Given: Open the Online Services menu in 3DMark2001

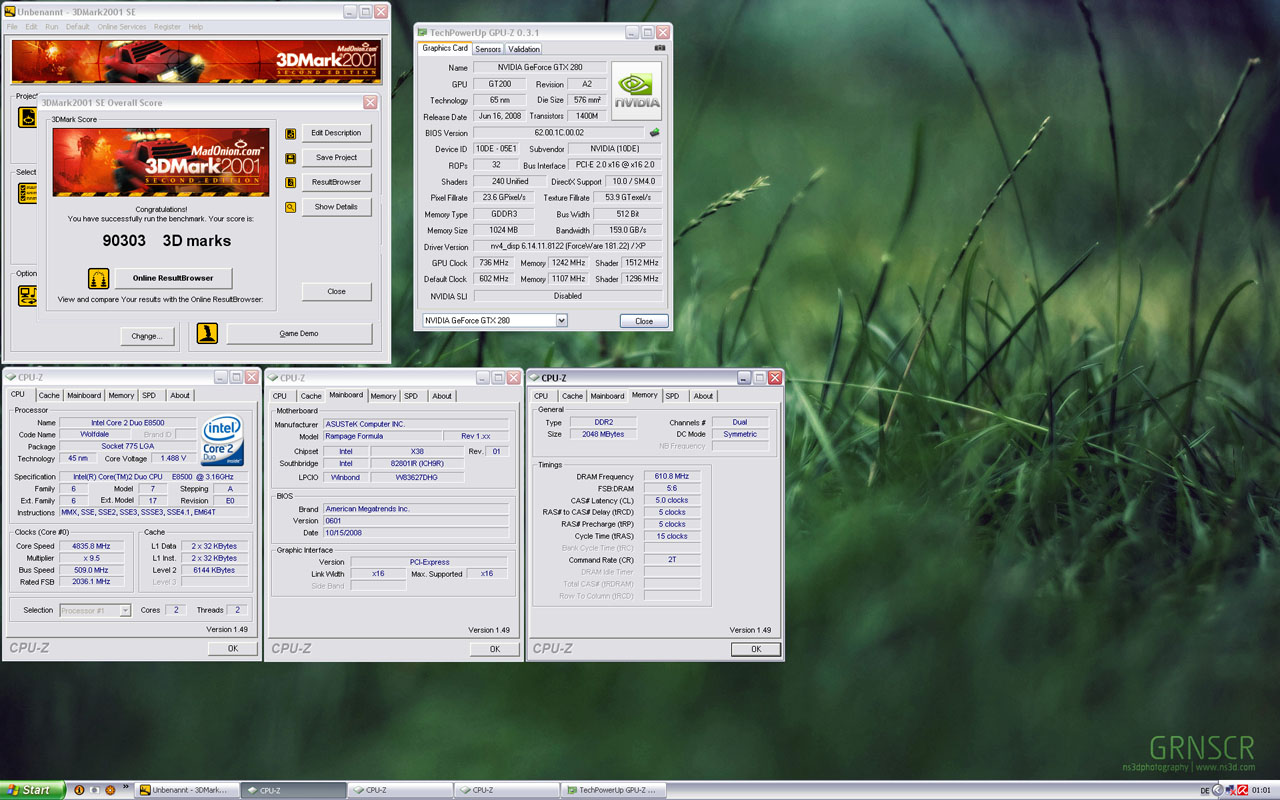Looking at the screenshot, I should [120, 27].
